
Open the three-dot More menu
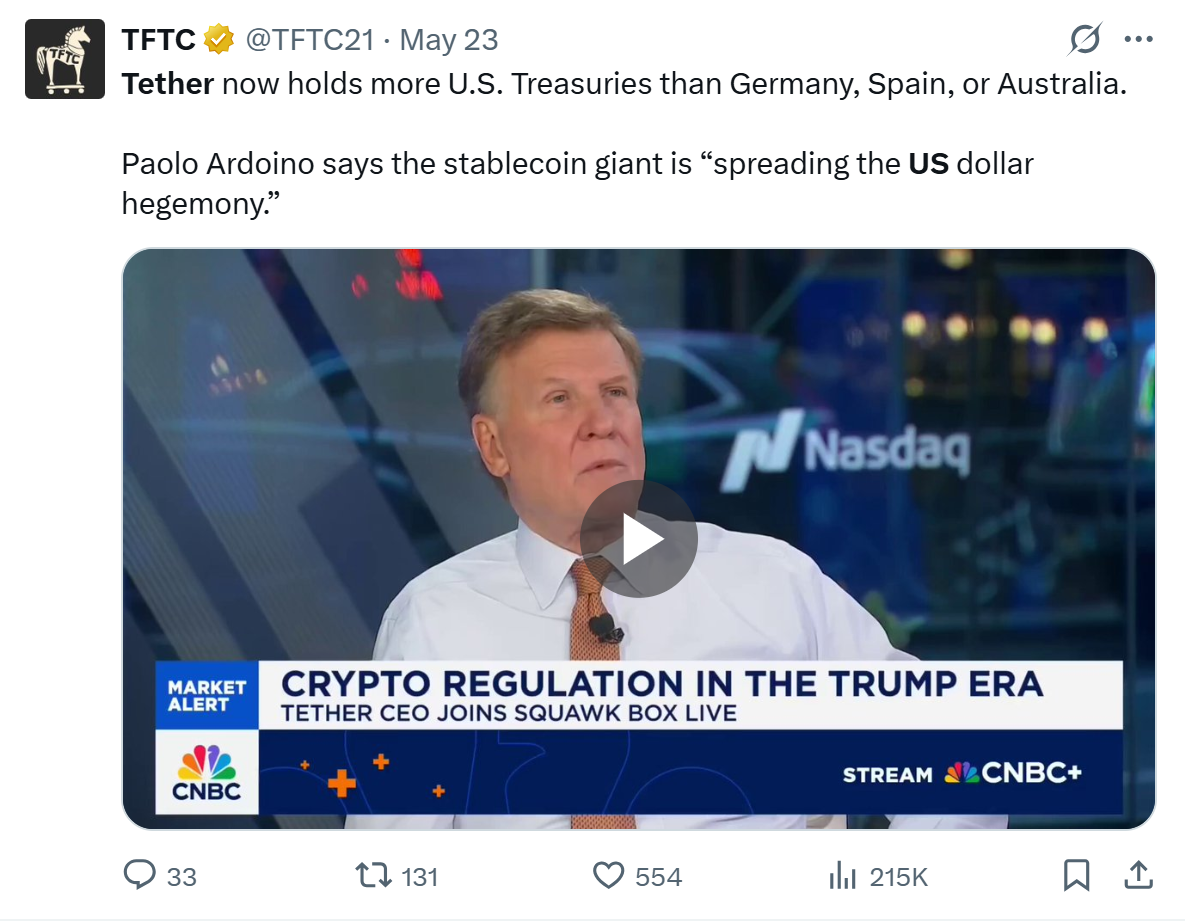[x=1139, y=40]
